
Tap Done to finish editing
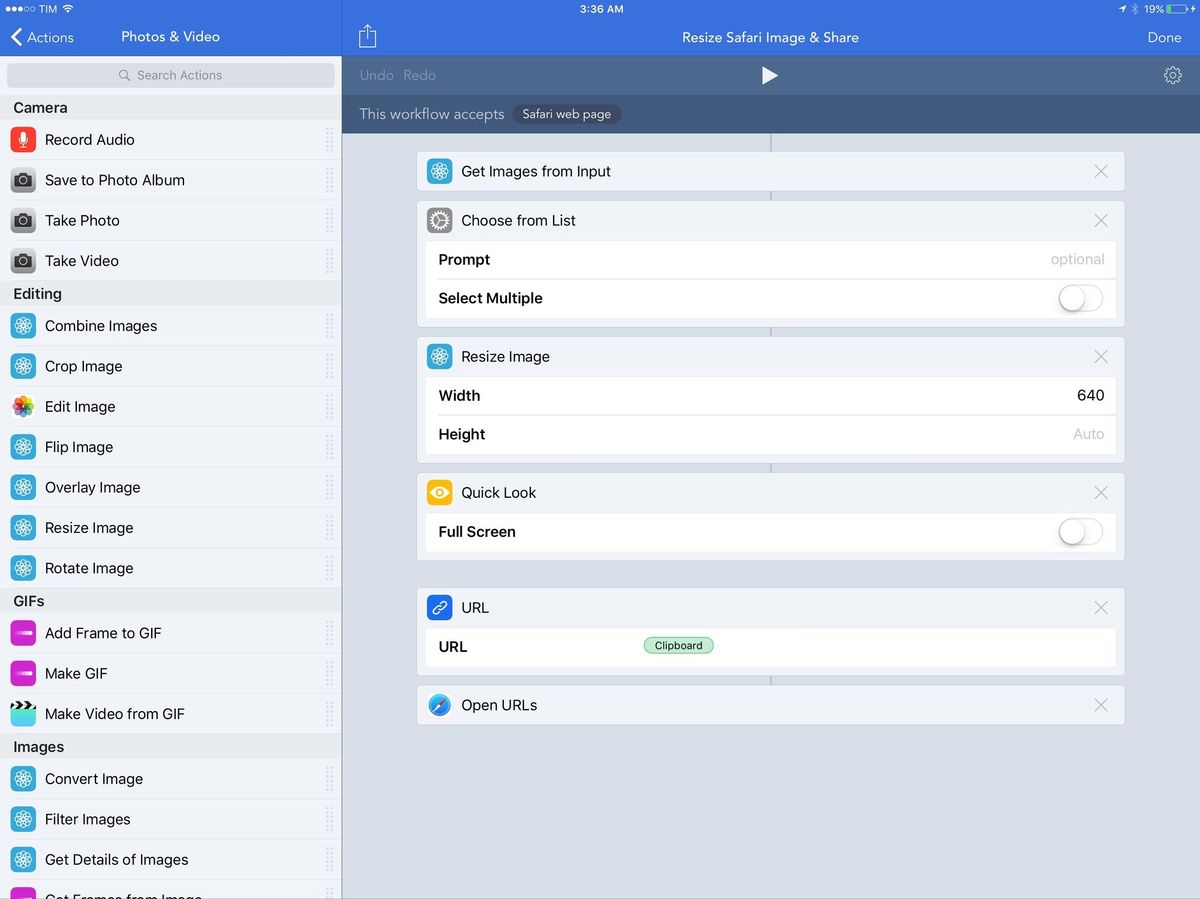click(x=1164, y=37)
